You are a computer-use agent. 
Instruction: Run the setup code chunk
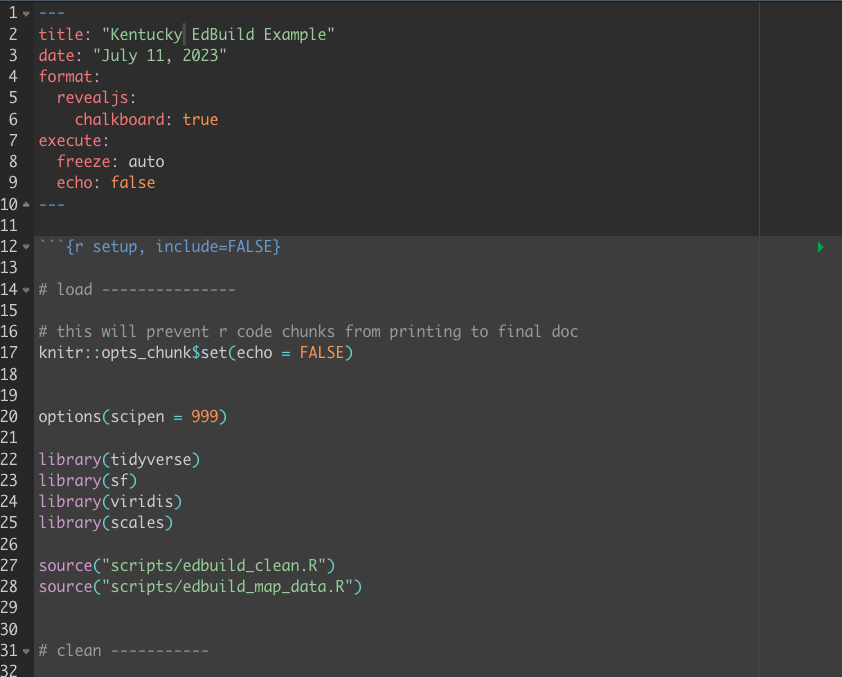tap(820, 247)
